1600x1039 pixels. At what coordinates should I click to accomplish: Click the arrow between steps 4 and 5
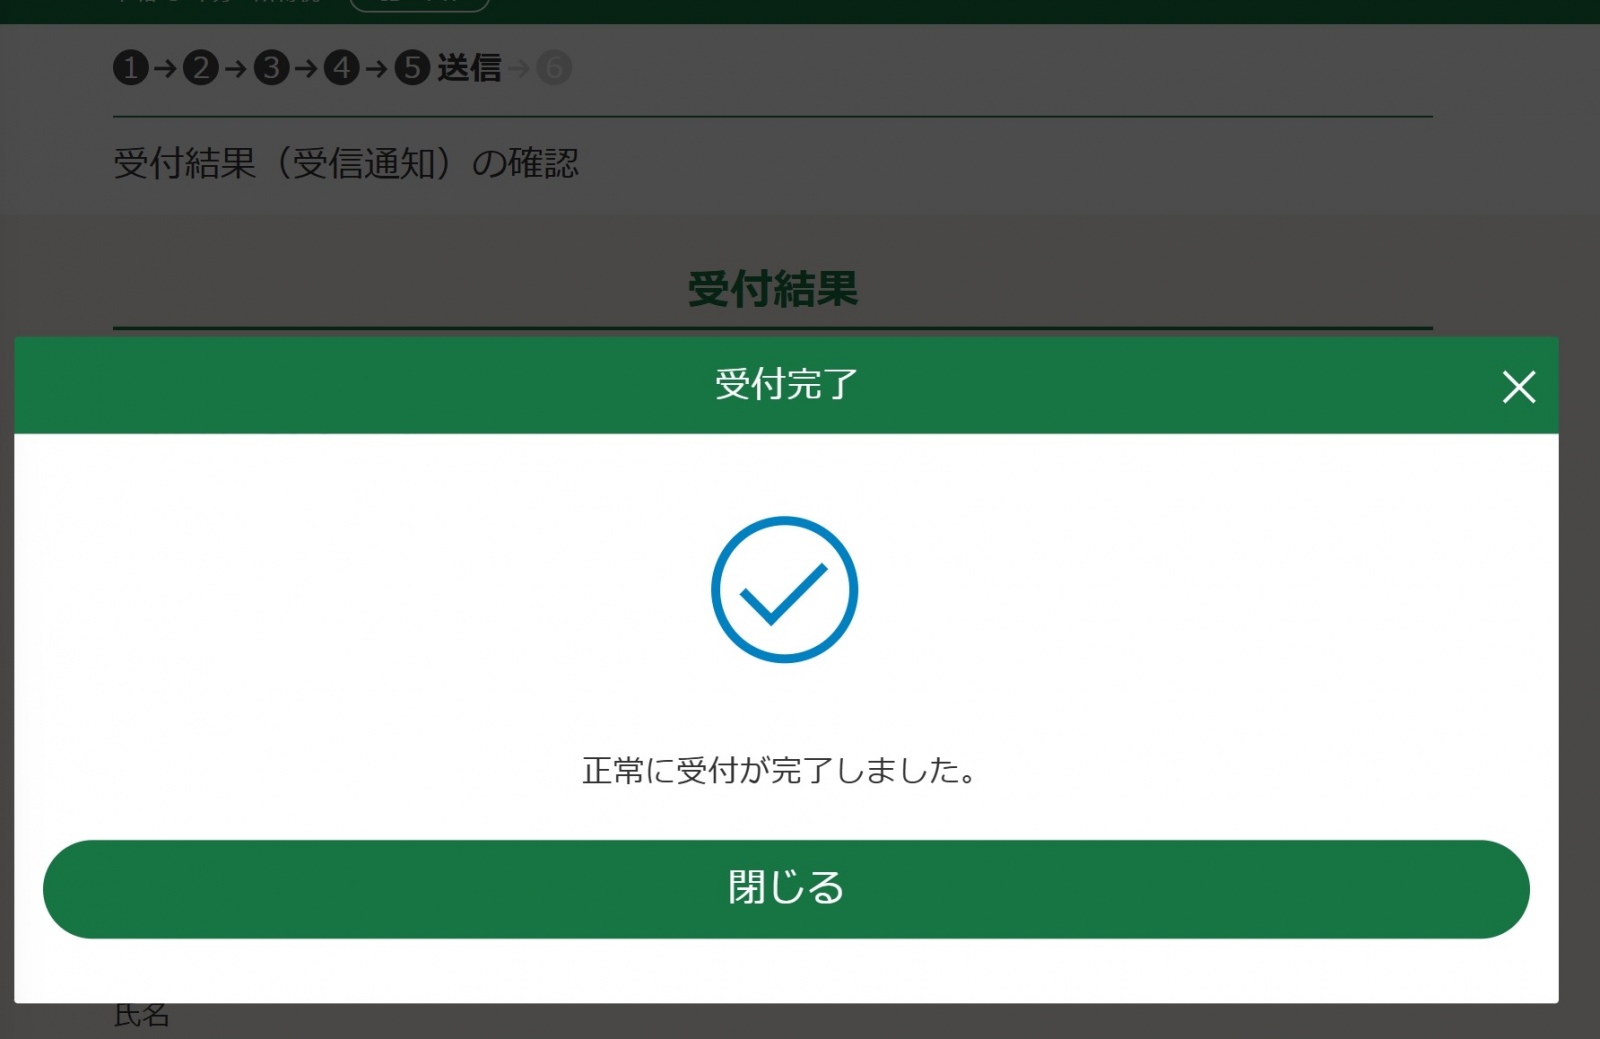click(377, 68)
